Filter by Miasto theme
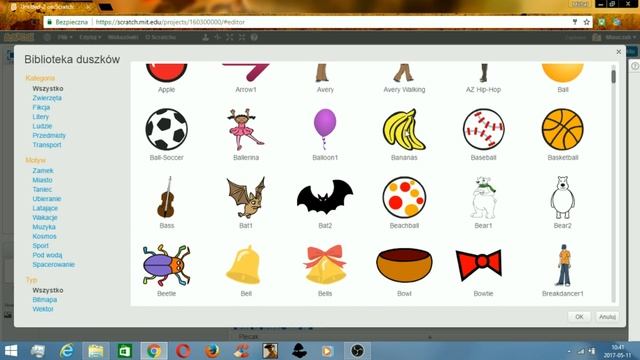This screenshot has height=360, width=640. tap(42, 180)
